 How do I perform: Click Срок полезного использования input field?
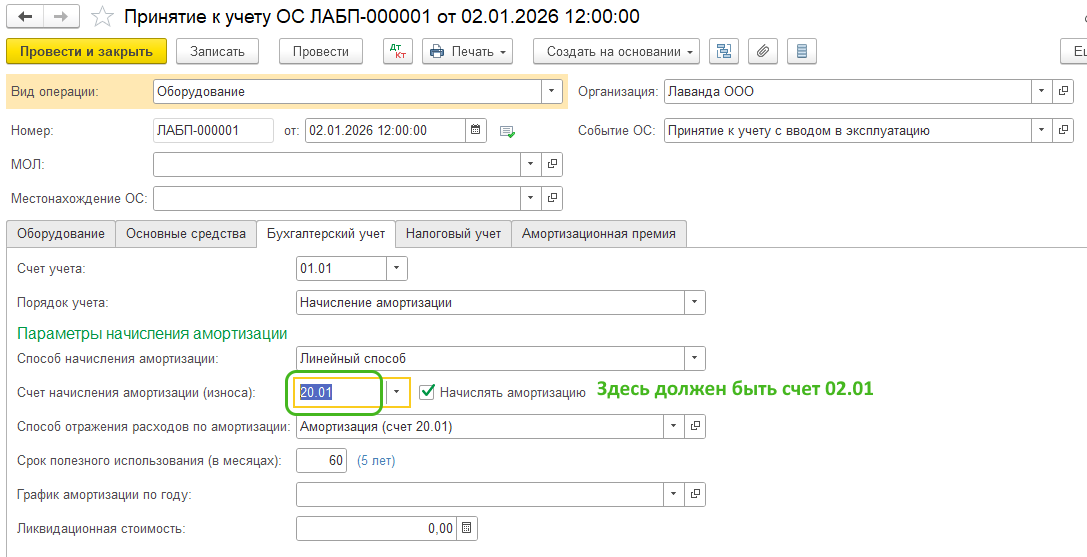323,461
